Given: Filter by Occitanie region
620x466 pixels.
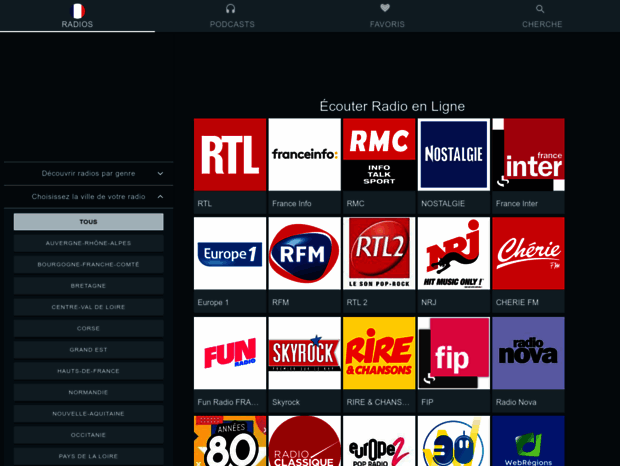Looking at the screenshot, I should click(88, 435).
